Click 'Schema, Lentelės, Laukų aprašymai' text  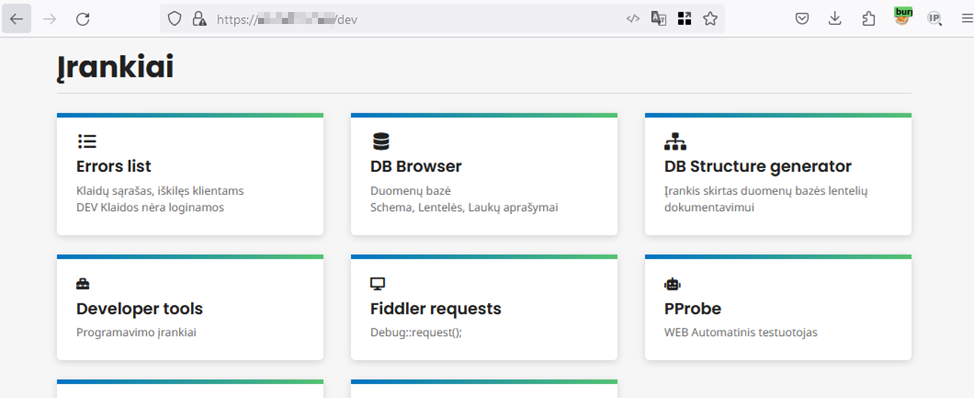464,207
